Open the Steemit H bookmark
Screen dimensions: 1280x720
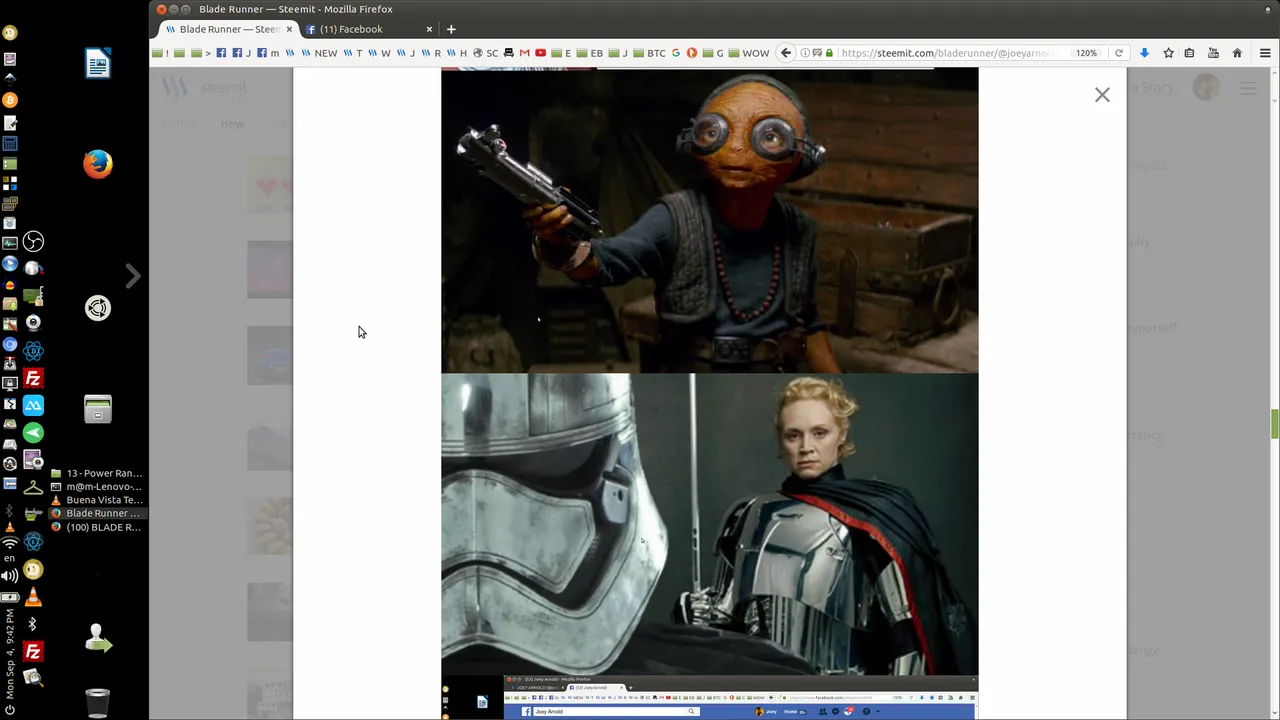(457, 53)
